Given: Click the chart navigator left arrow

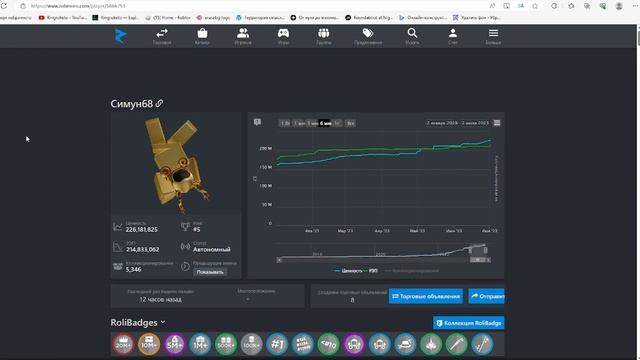Looking at the screenshot, I should coord(279,260).
